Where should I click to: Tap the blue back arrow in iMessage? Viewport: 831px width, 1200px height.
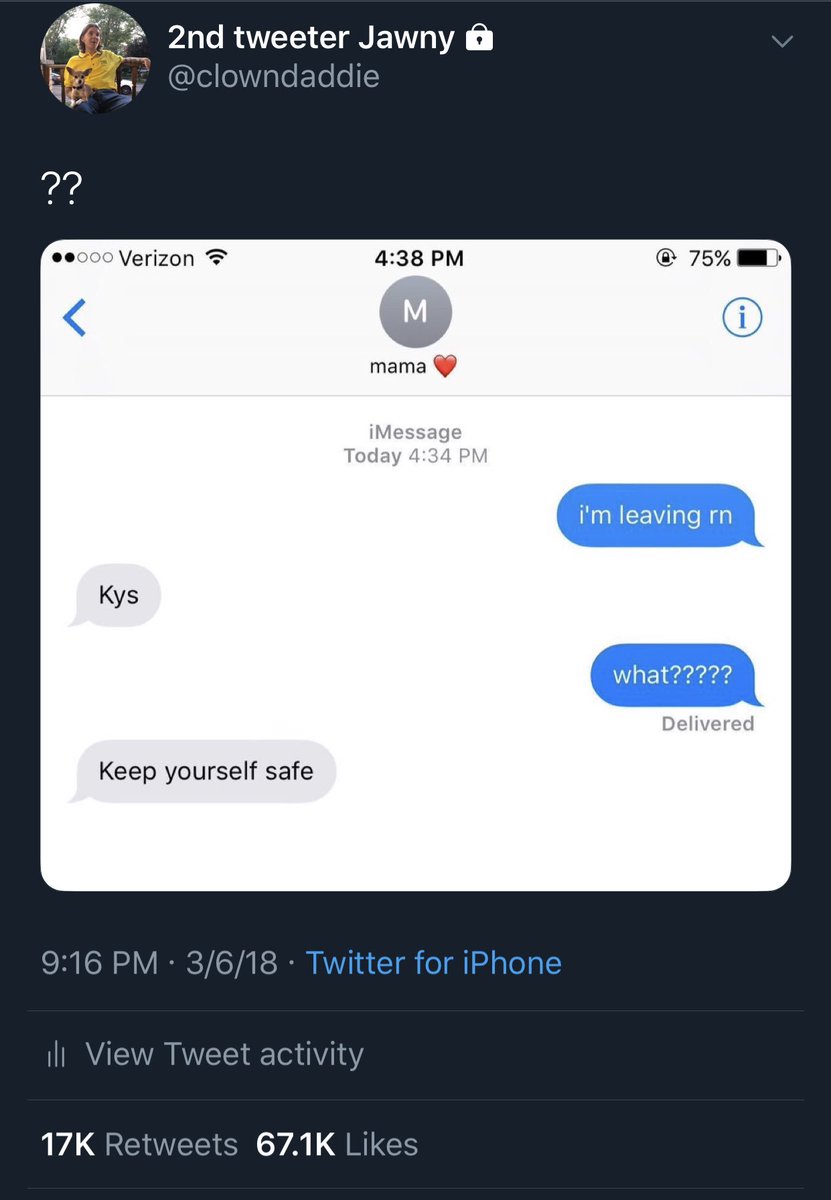74,318
